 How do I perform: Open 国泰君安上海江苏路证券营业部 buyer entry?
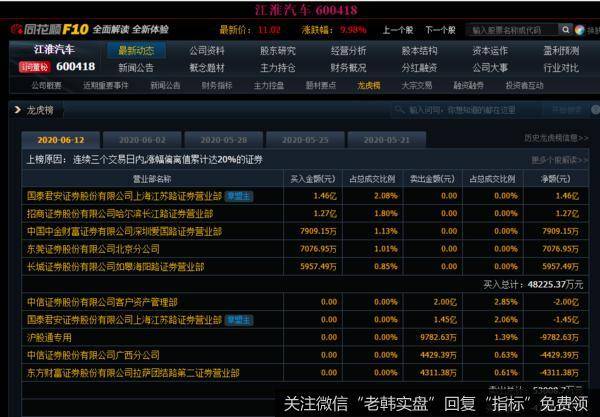pyautogui.click(x=122, y=196)
